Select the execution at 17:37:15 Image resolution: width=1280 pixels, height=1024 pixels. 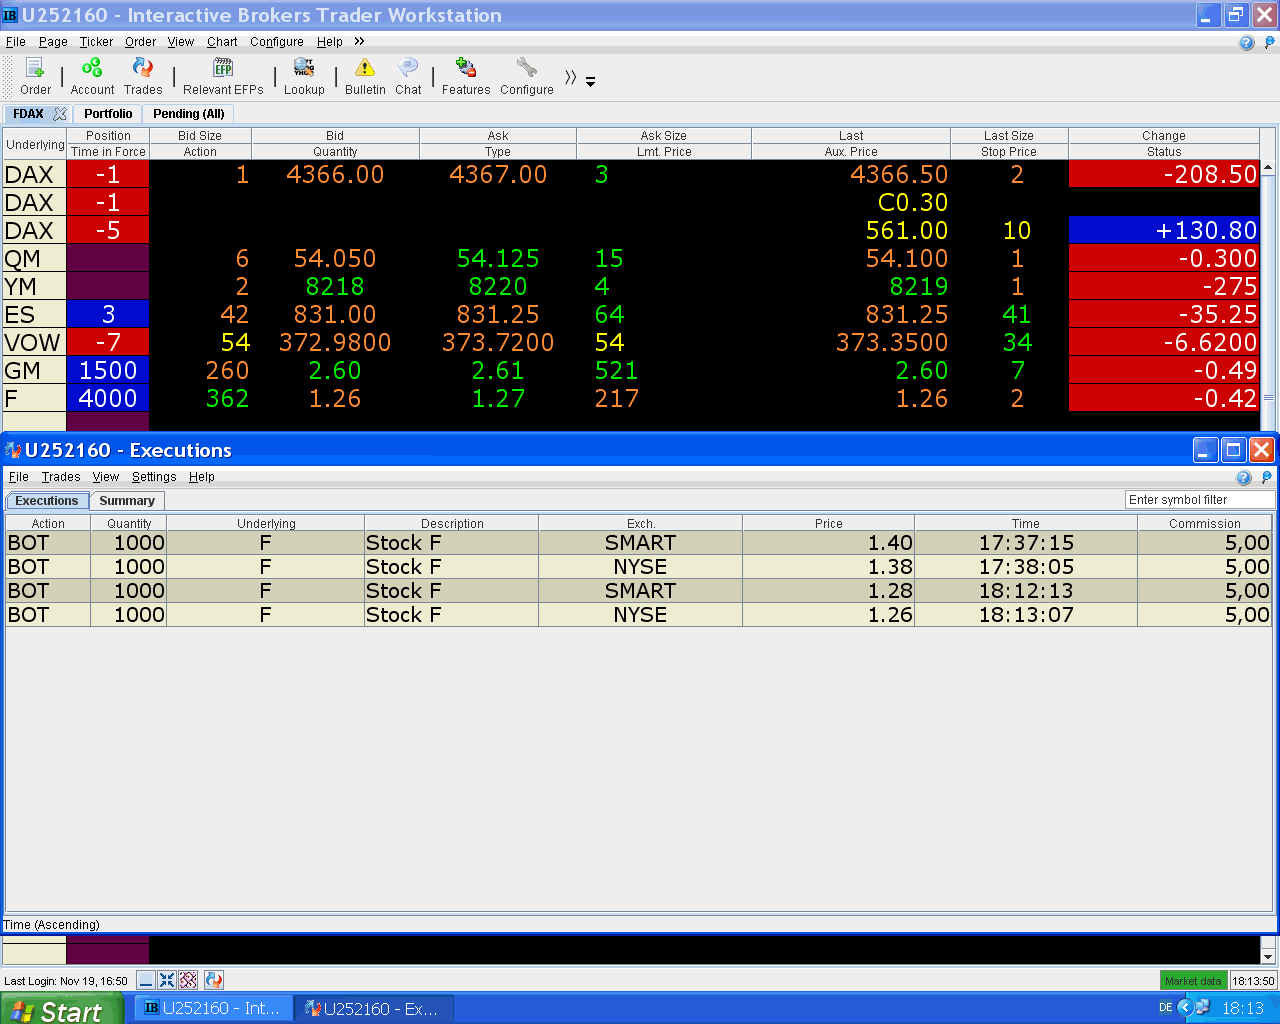click(x=639, y=543)
